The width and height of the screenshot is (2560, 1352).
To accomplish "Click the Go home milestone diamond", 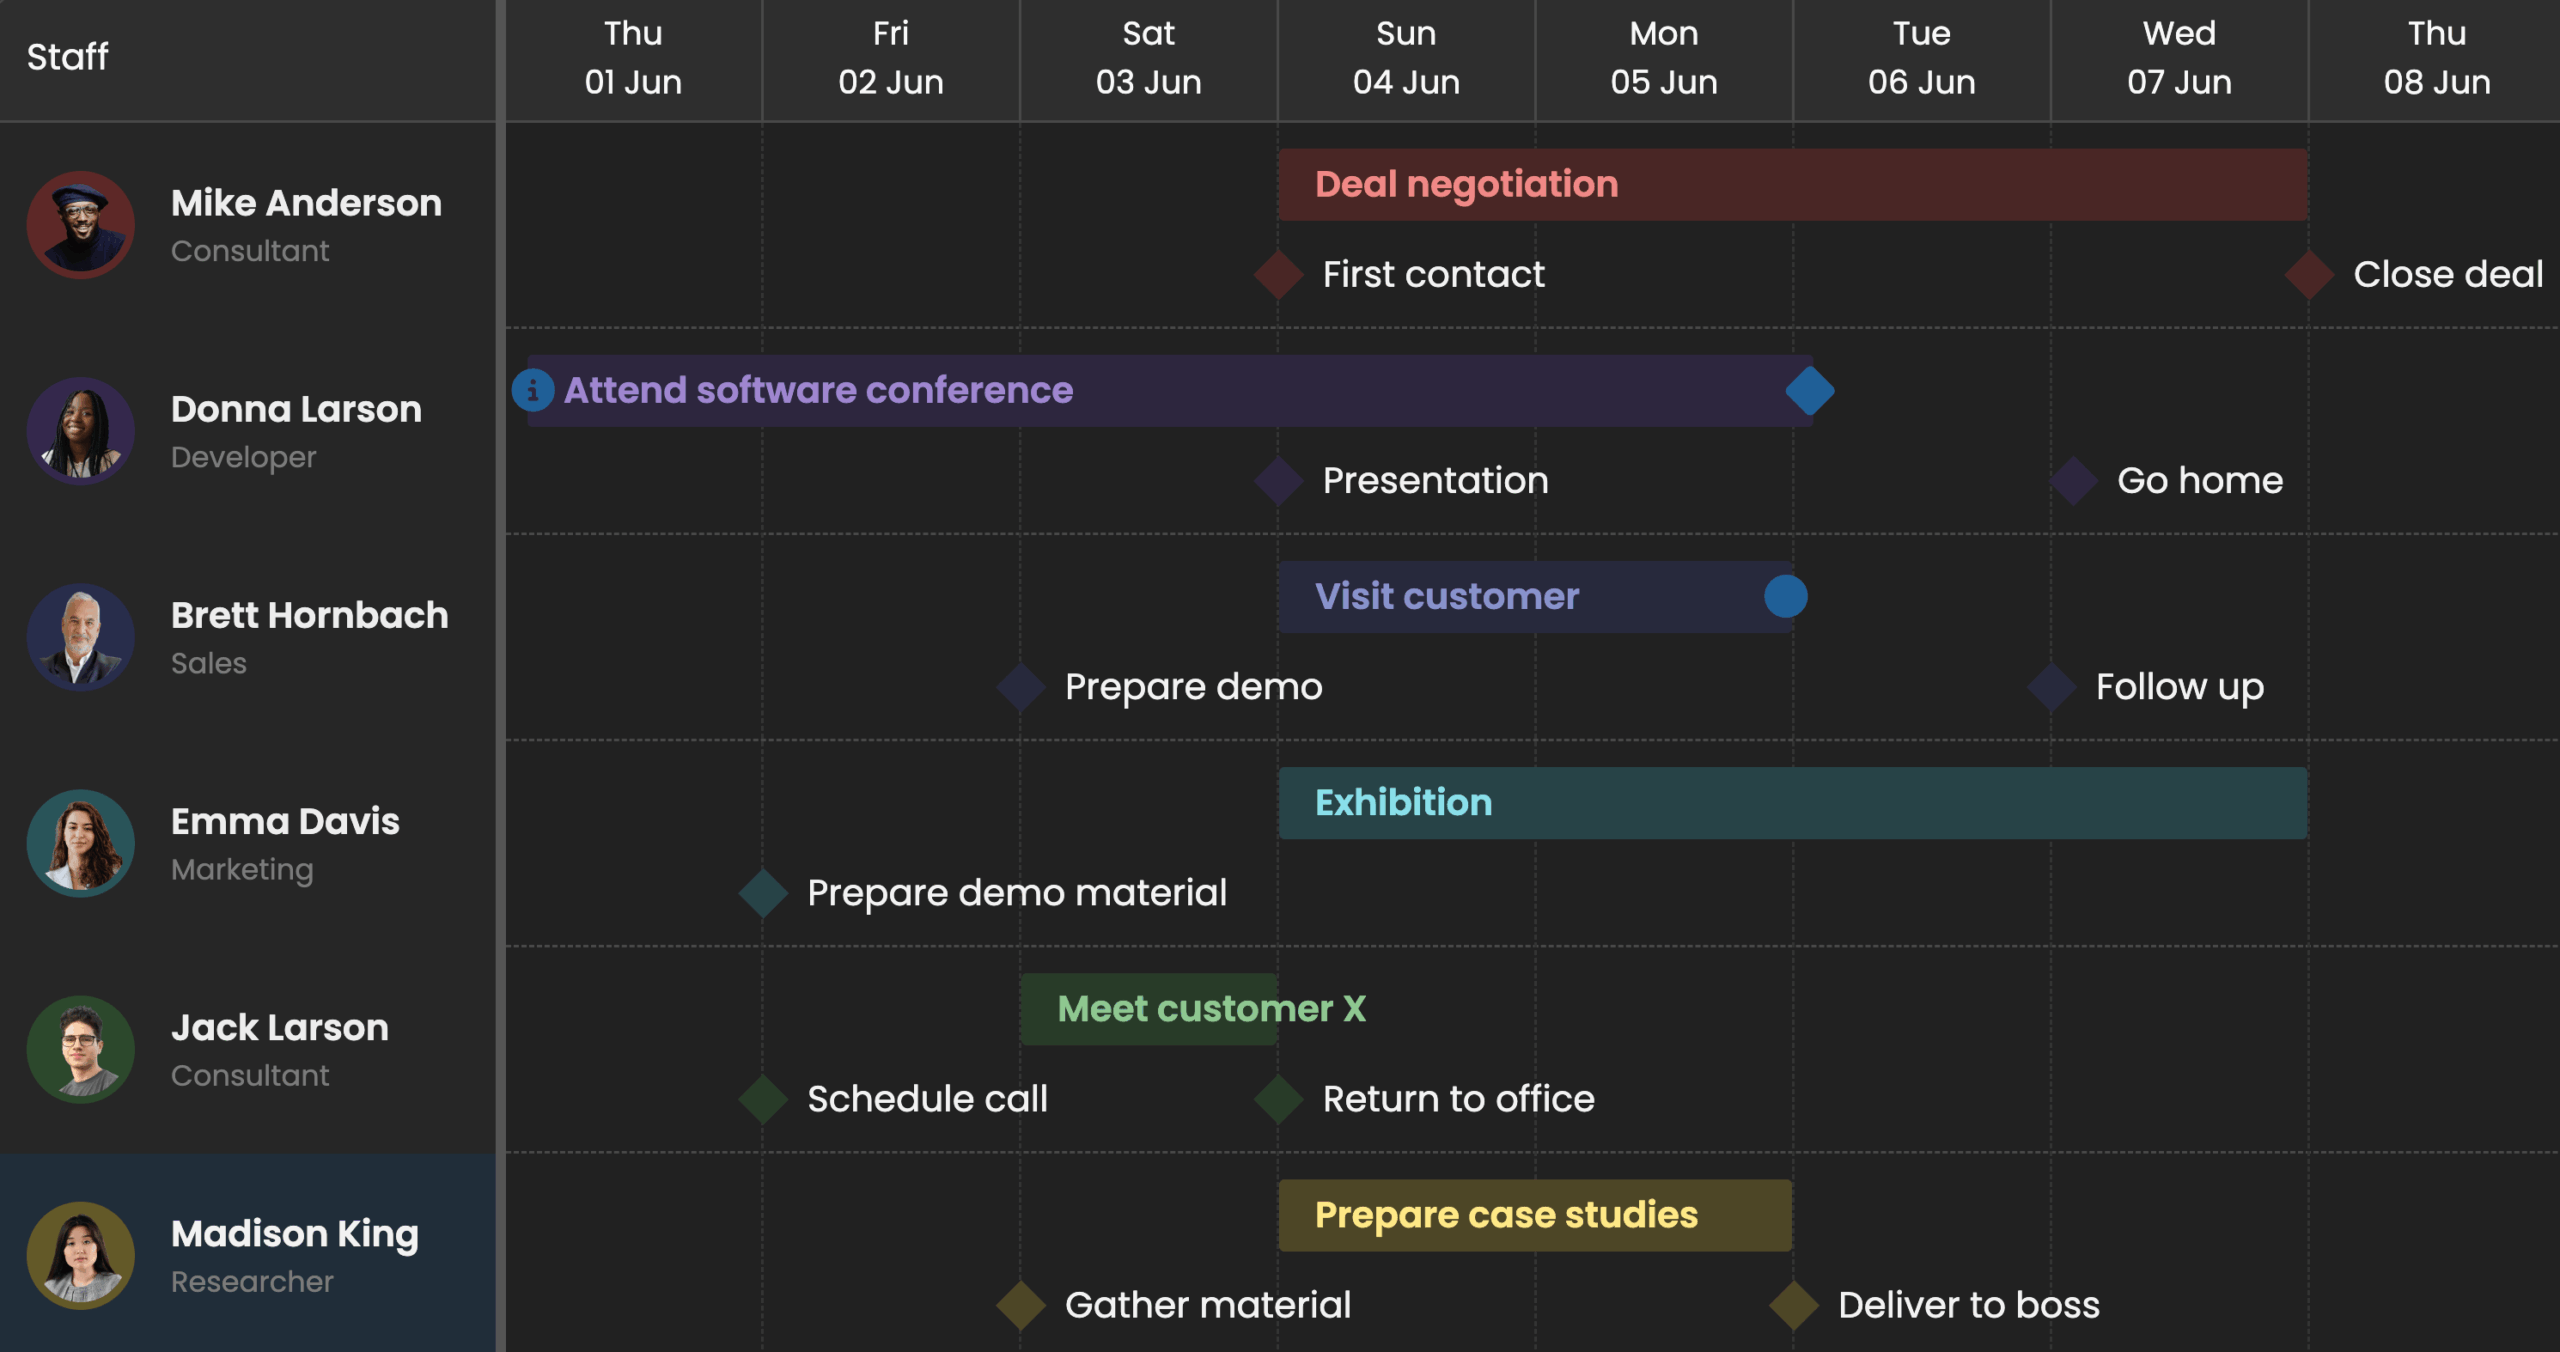I will 2073,481.
